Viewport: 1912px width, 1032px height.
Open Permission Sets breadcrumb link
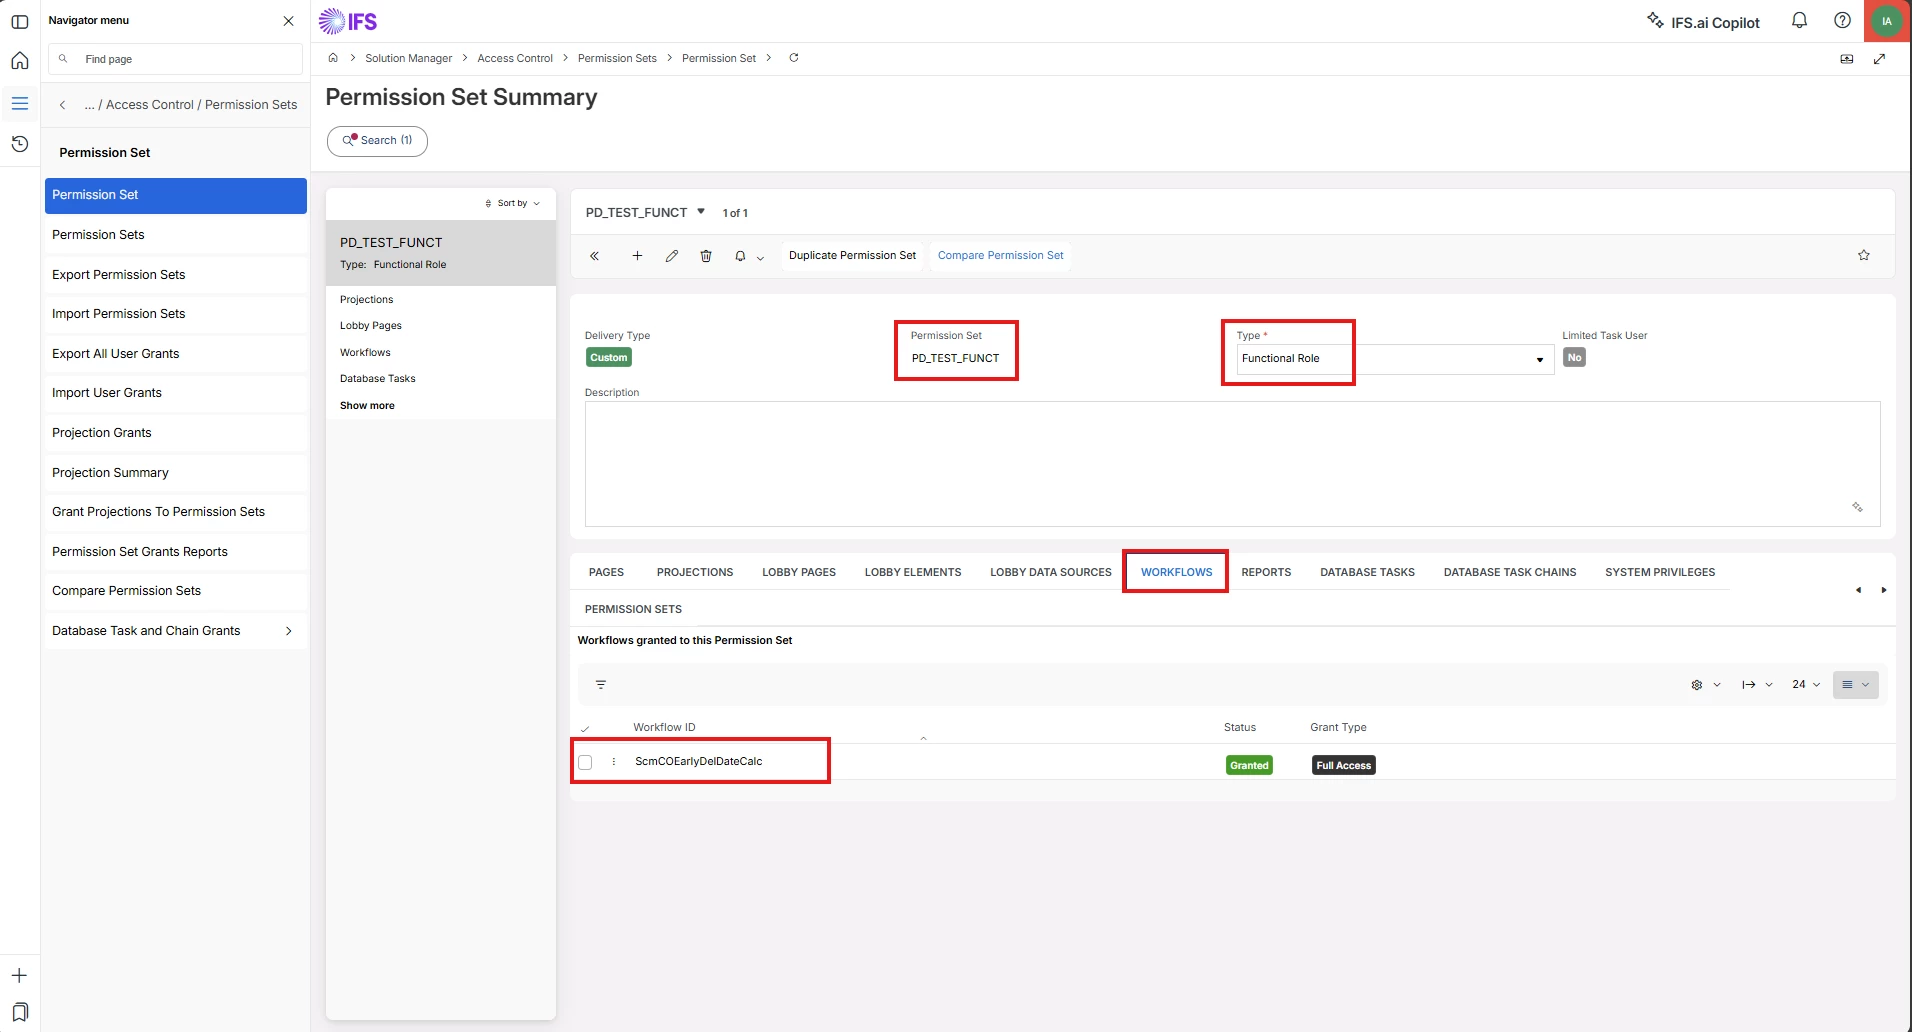click(617, 58)
